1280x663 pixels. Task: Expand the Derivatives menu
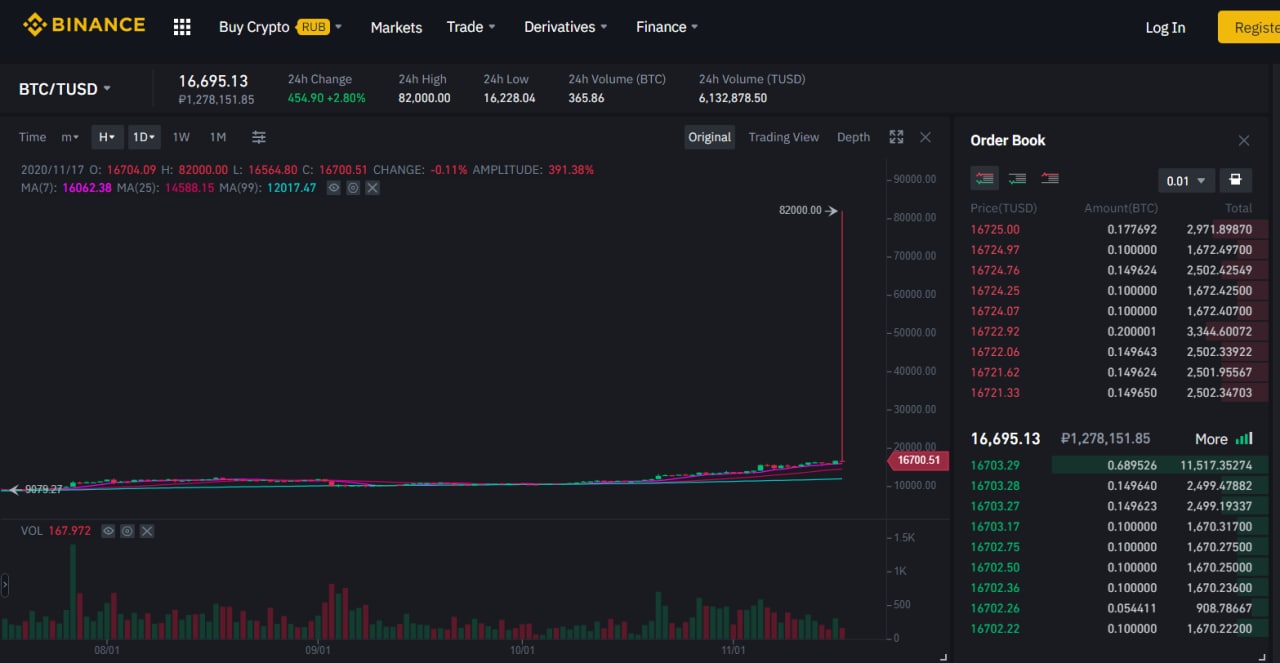(567, 27)
